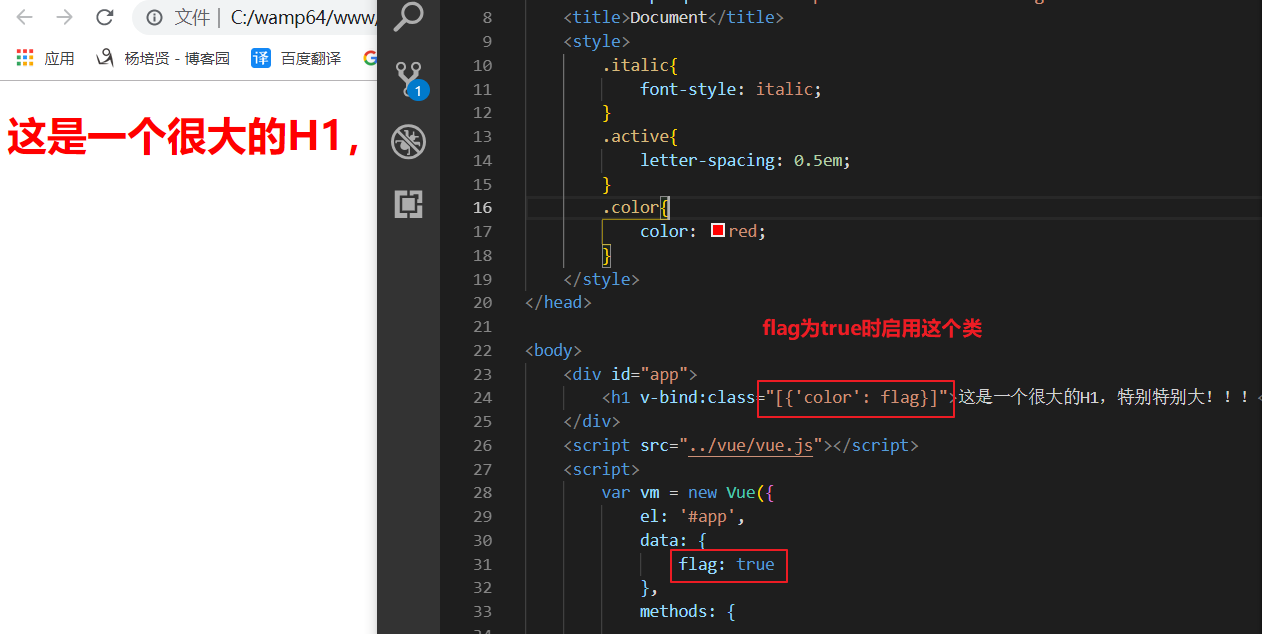This screenshot has height=634, width=1262.
Task: Click the el: '#app' line
Action: 692,516
